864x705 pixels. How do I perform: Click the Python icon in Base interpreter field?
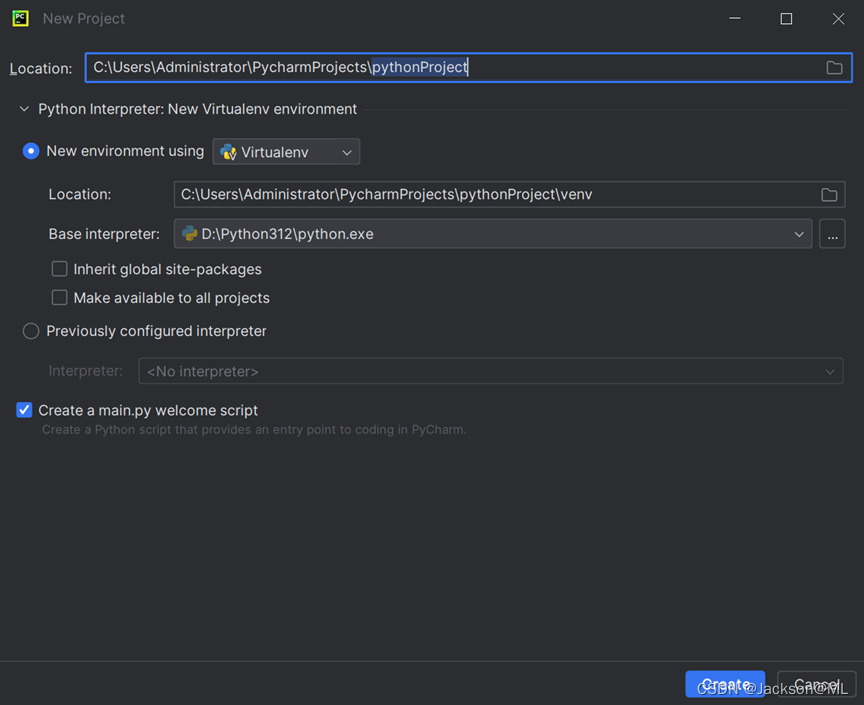point(190,234)
